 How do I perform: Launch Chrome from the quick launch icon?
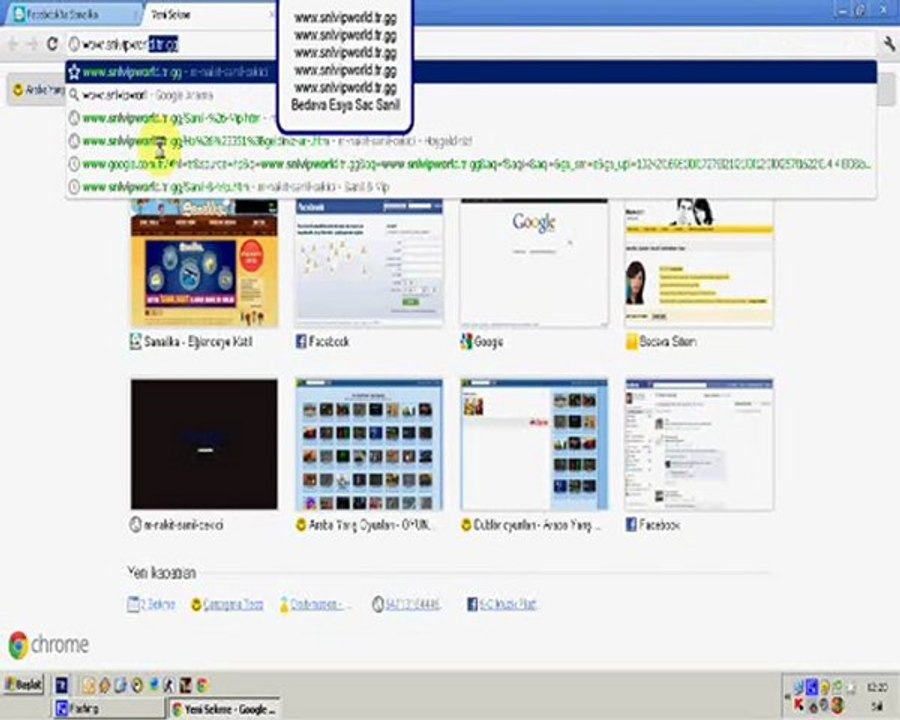(202, 685)
